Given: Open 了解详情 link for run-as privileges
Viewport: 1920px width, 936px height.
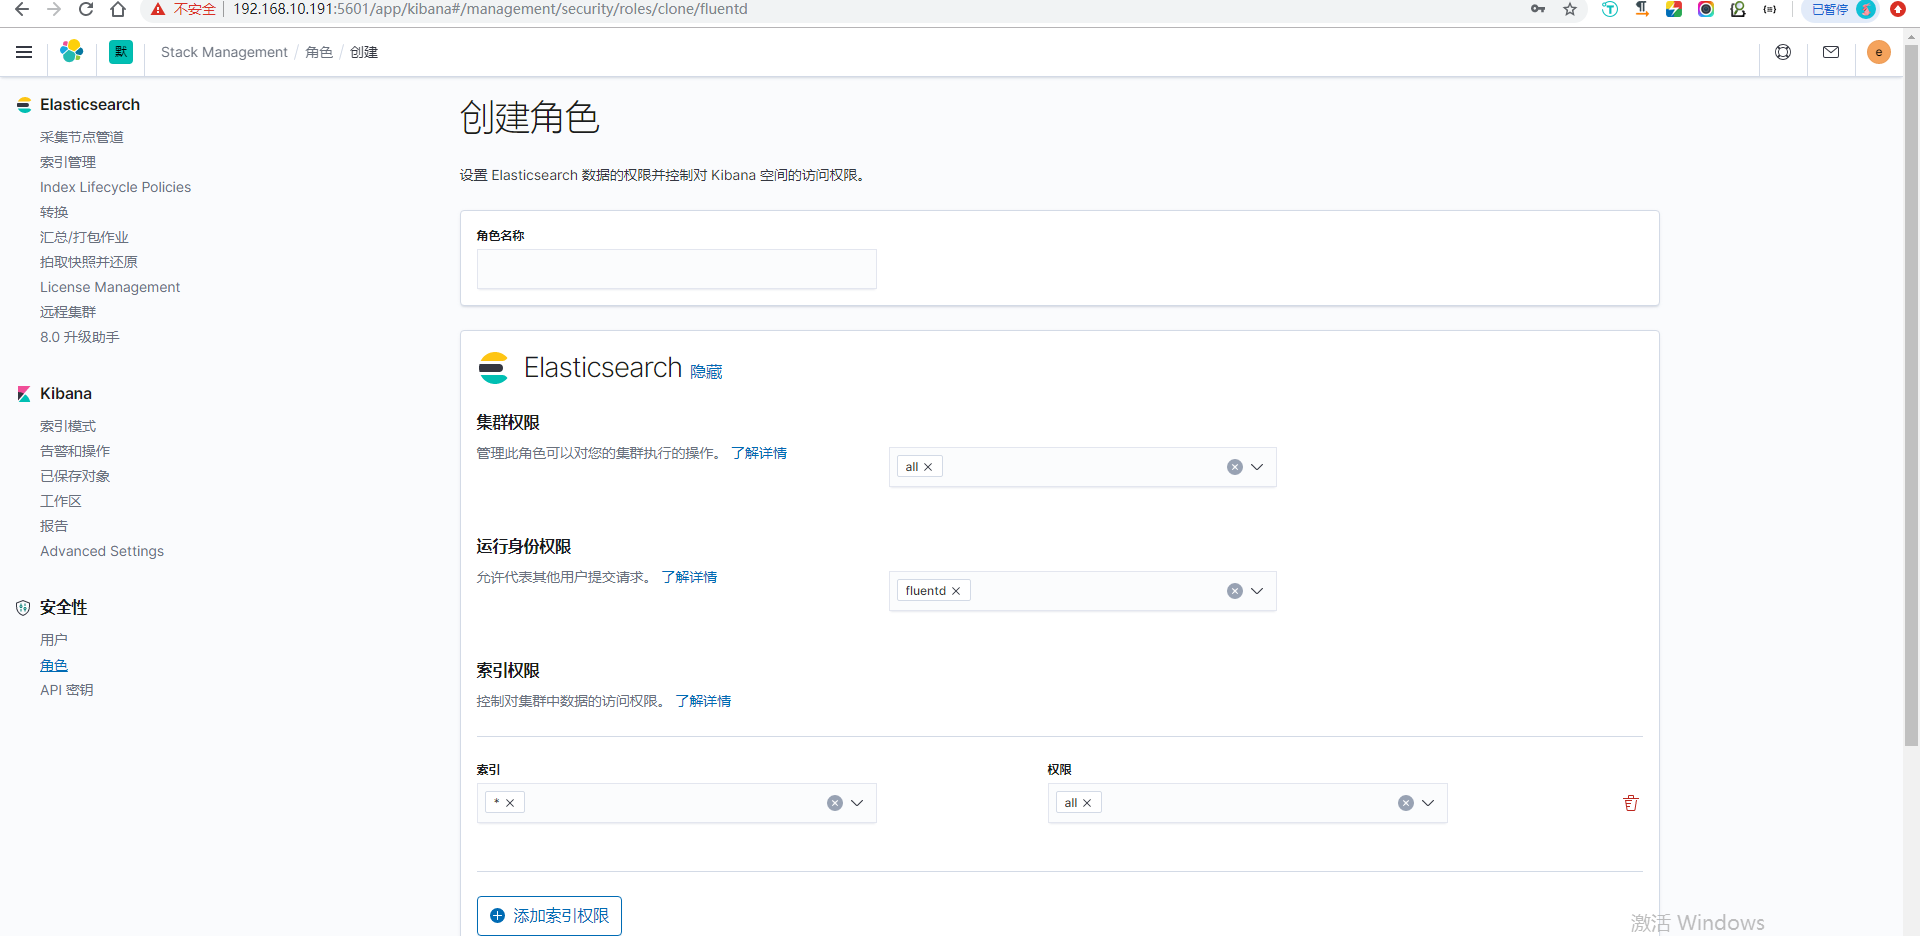Looking at the screenshot, I should [x=689, y=577].
